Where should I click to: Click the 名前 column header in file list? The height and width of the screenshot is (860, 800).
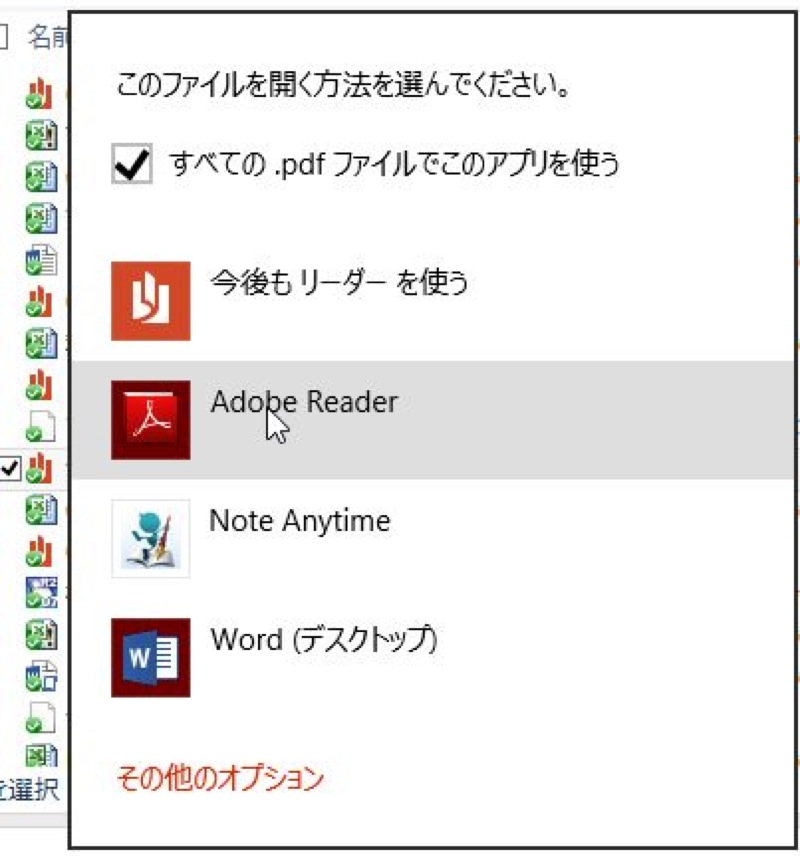point(48,37)
